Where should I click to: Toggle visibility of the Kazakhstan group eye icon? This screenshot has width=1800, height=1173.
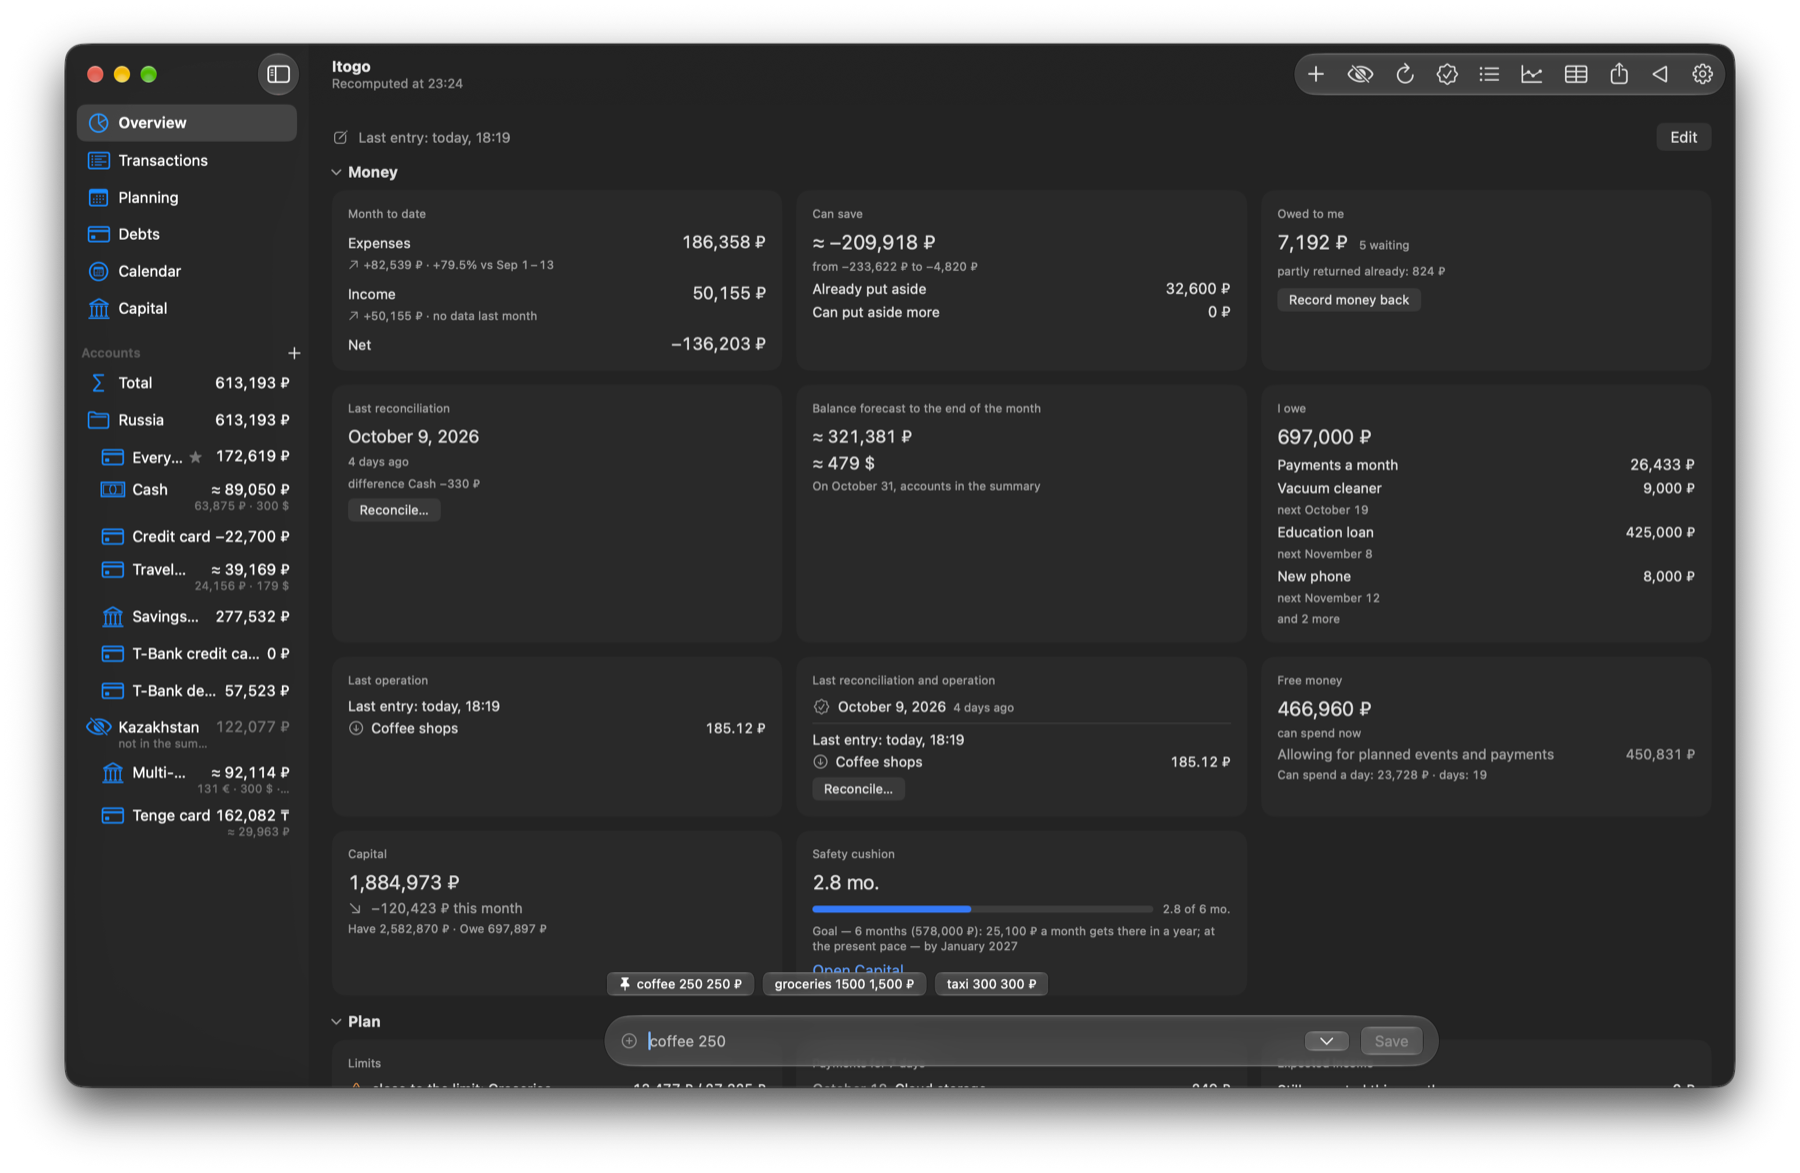(x=98, y=727)
